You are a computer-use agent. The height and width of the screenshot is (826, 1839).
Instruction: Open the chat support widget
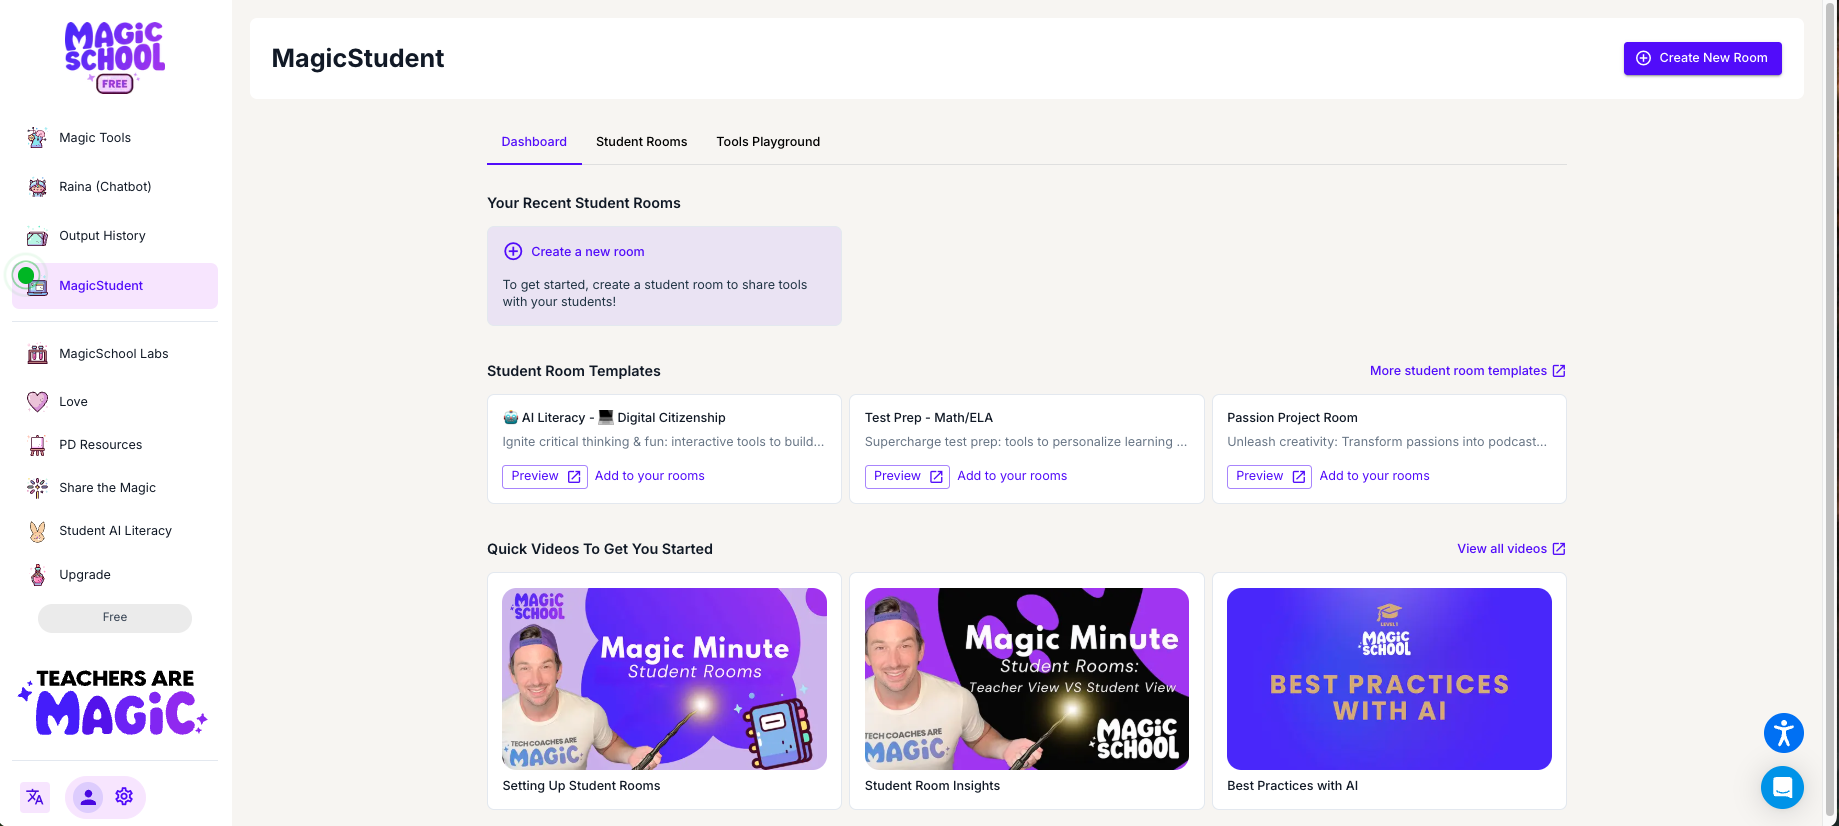(1781, 788)
